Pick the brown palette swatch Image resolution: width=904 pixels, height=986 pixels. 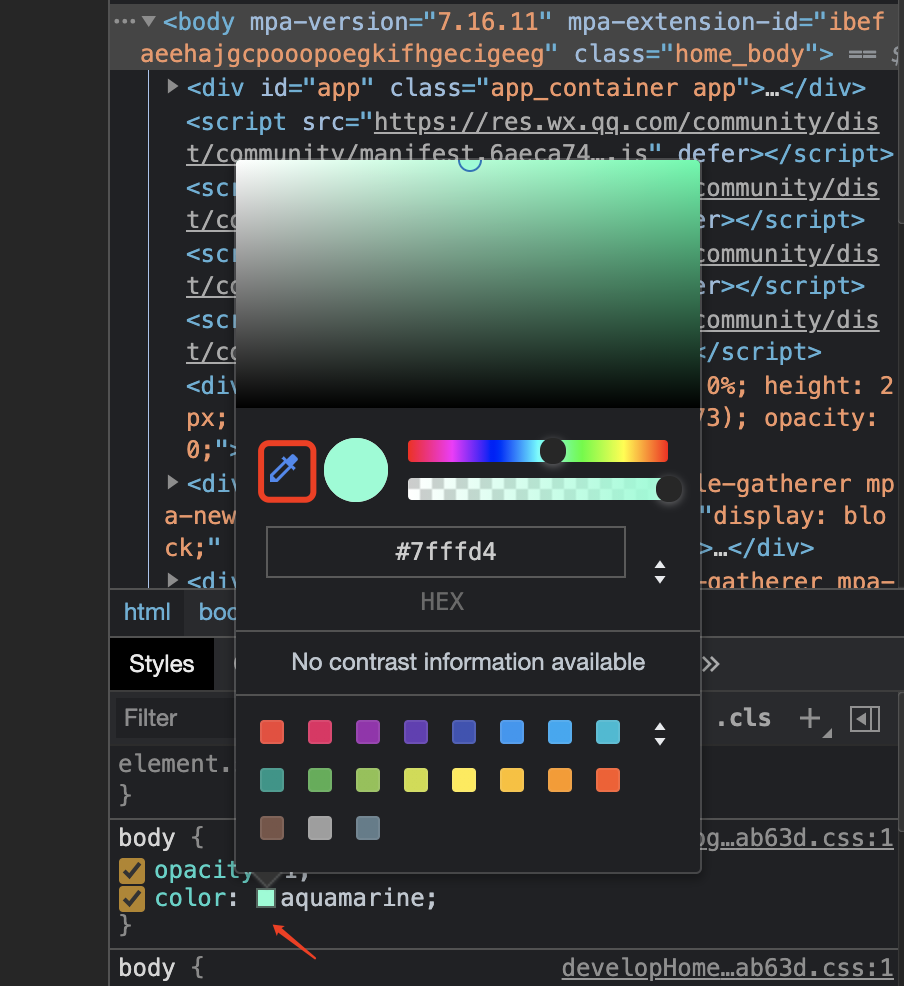tap(272, 828)
